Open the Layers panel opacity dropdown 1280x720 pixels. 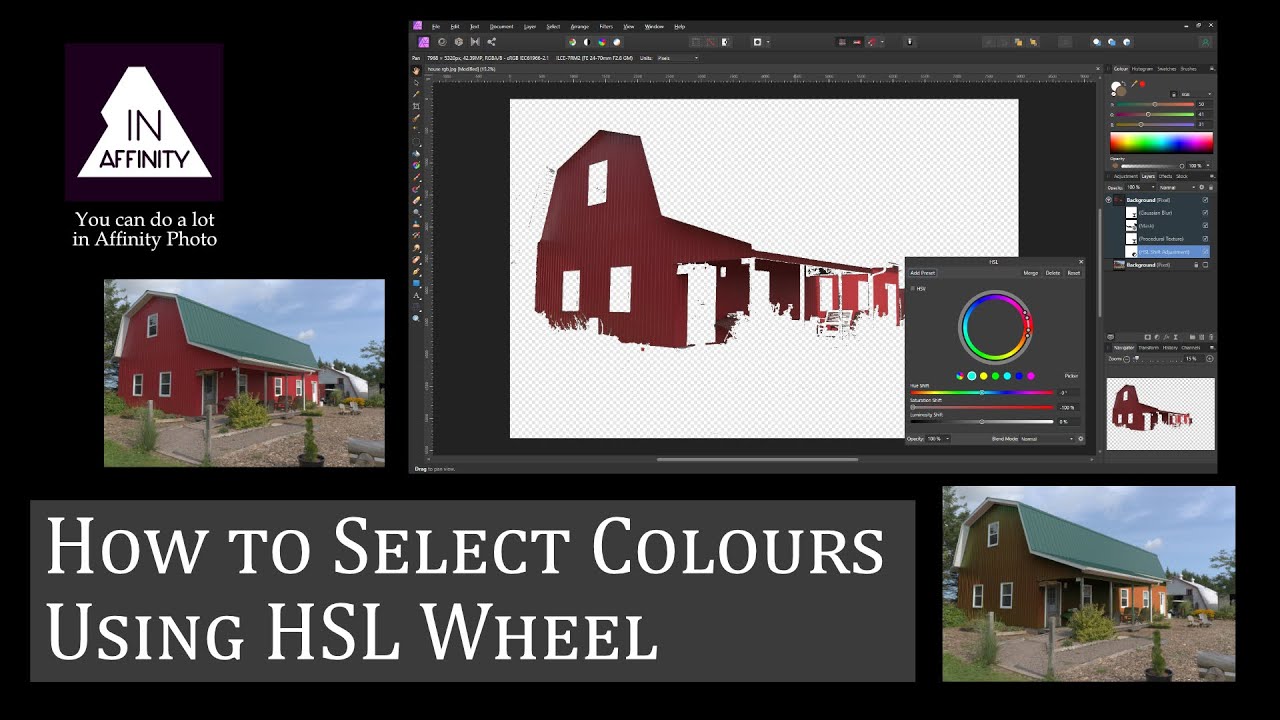pyautogui.click(x=1141, y=187)
